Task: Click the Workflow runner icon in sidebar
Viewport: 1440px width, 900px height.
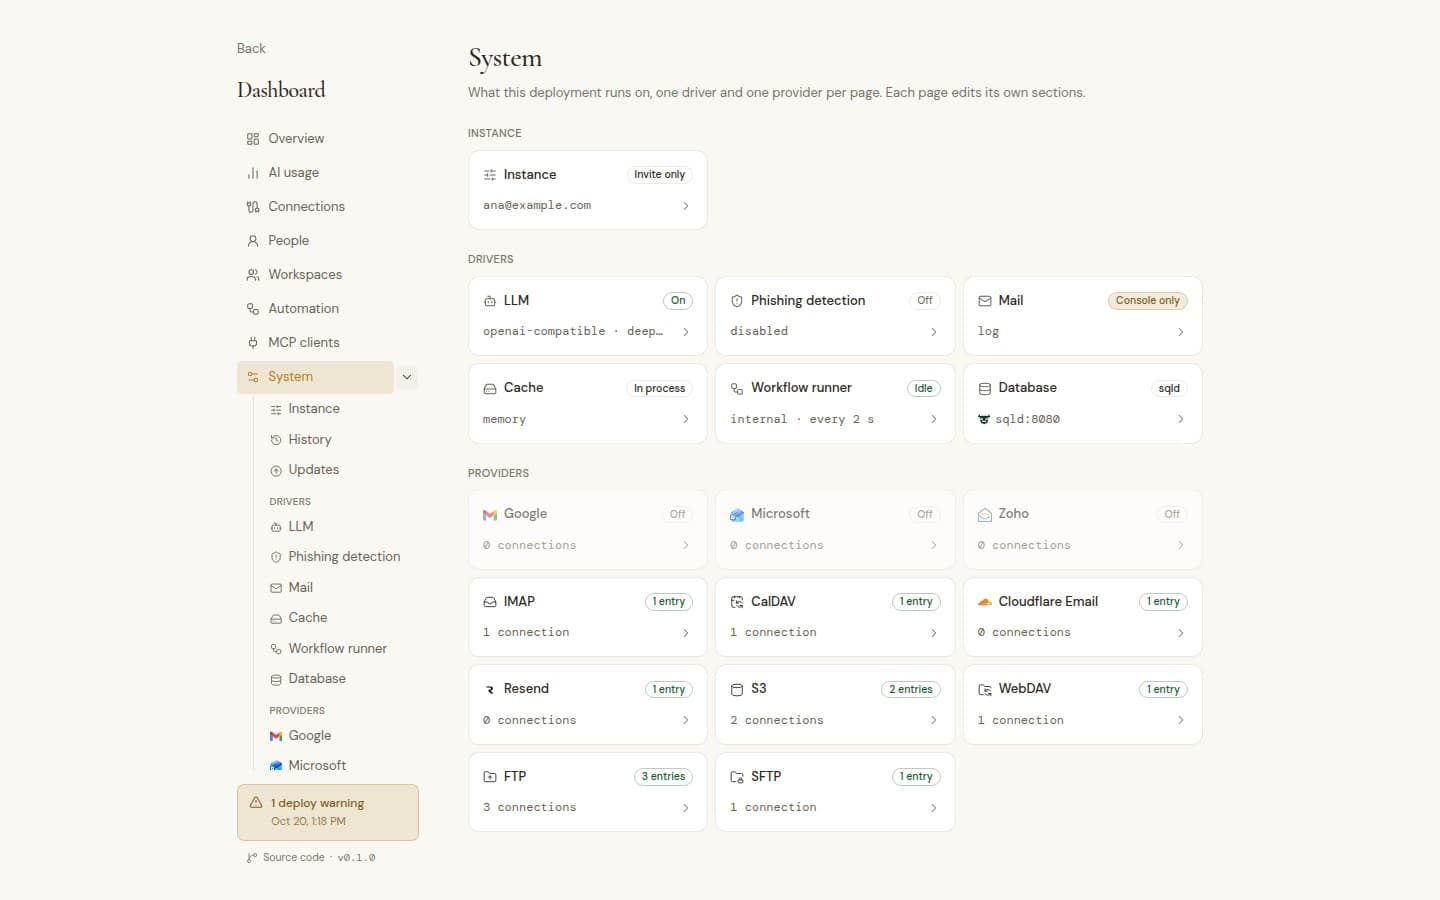Action: point(276,649)
